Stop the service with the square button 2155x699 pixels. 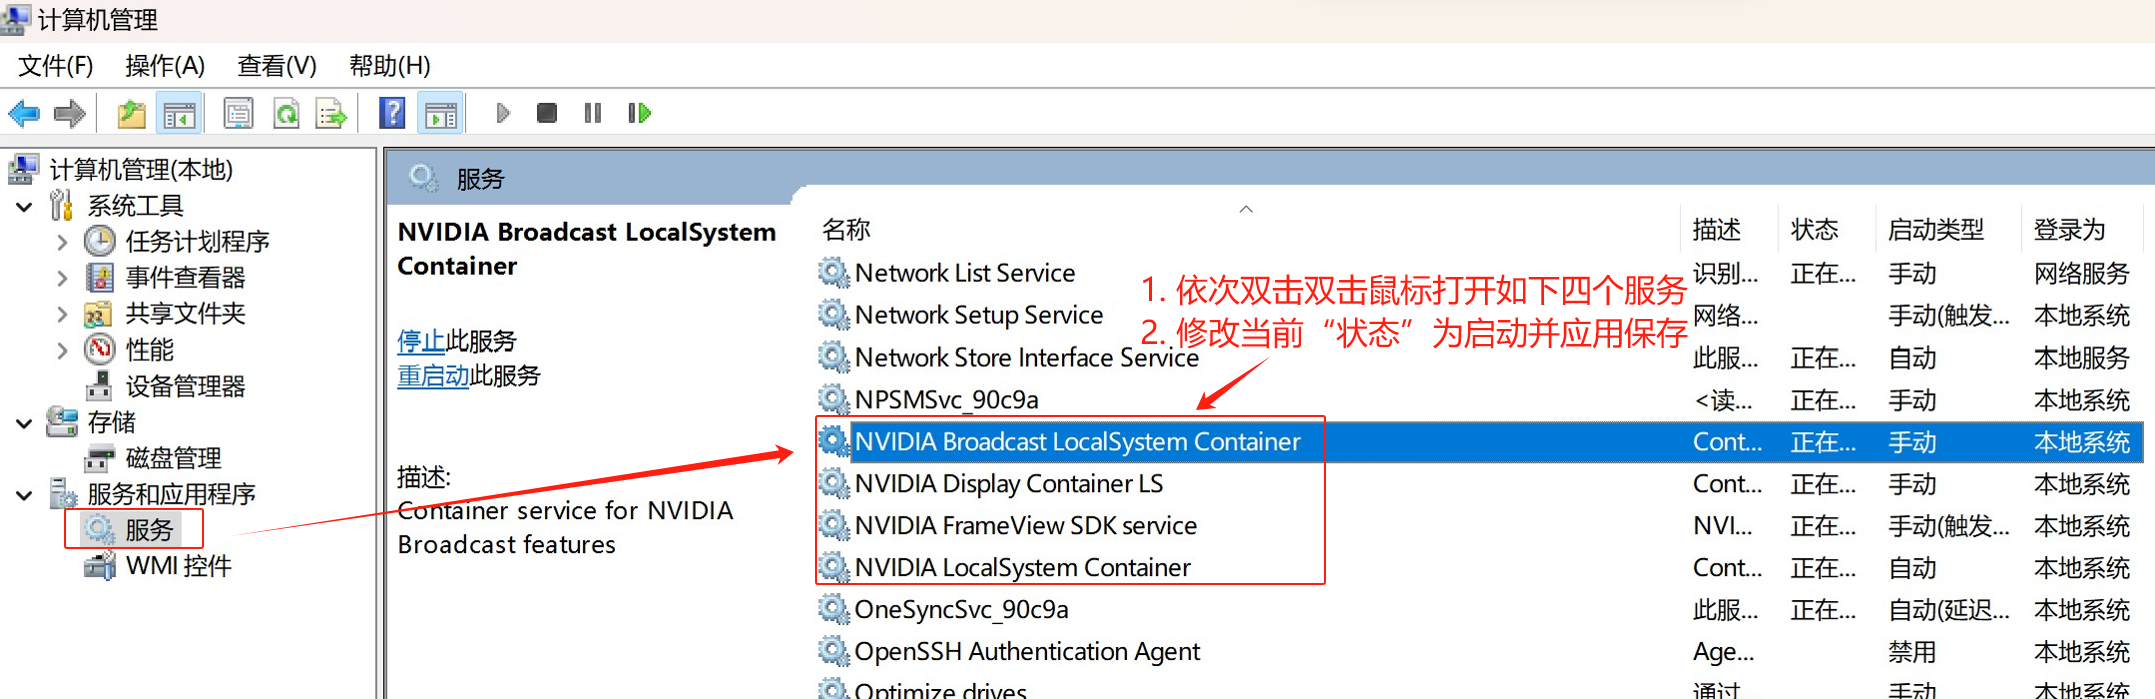click(x=546, y=113)
